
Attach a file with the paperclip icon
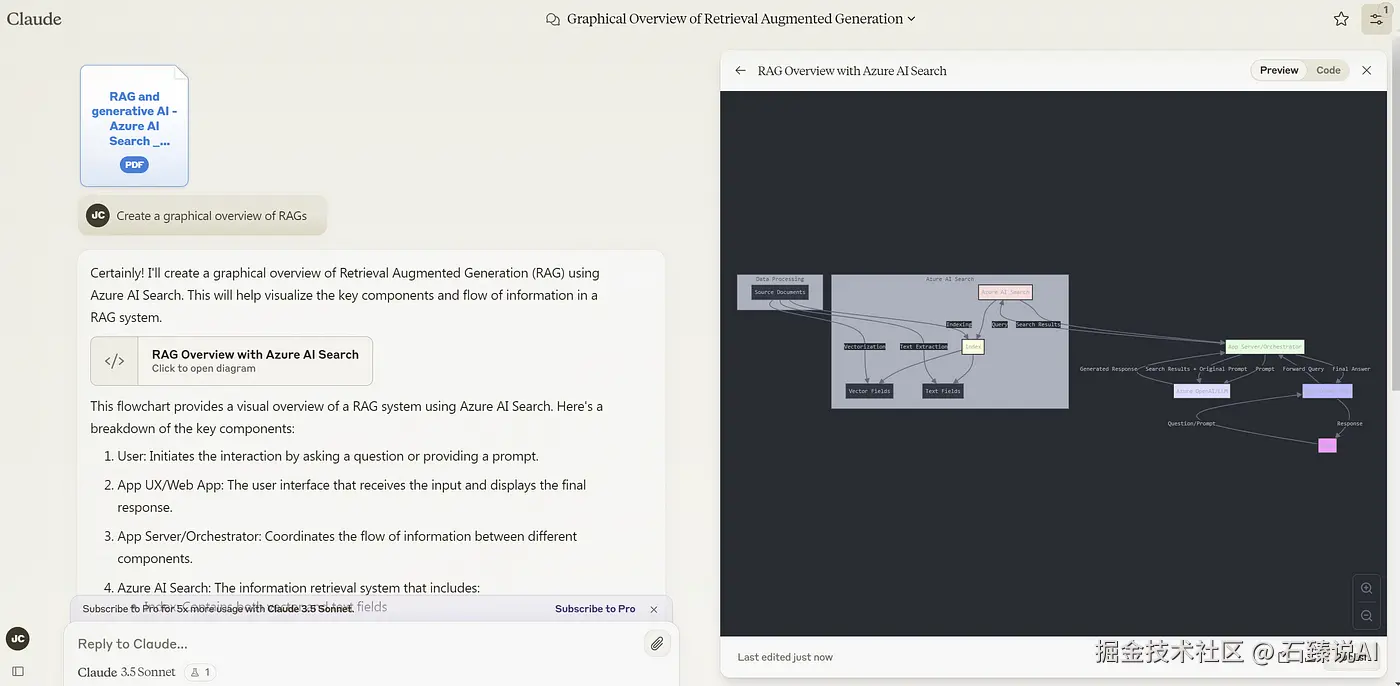[656, 644]
